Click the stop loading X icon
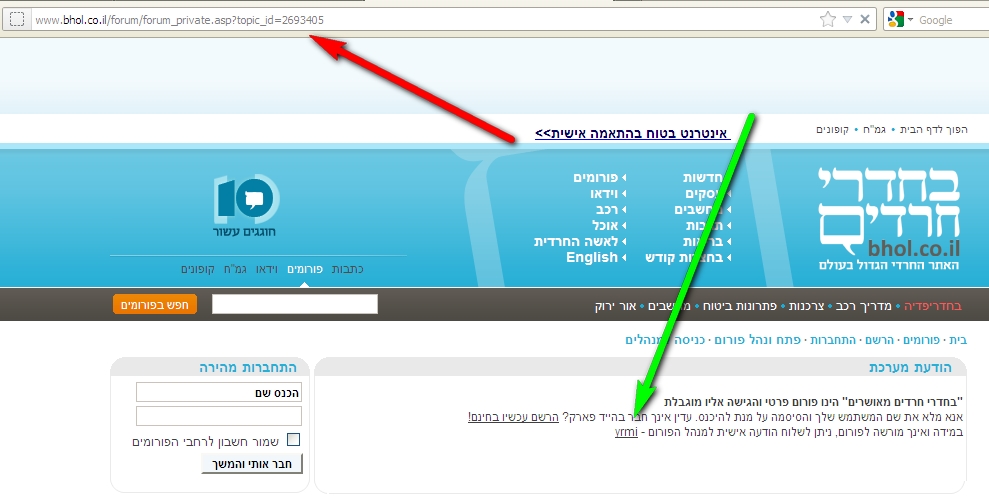 pos(864,19)
